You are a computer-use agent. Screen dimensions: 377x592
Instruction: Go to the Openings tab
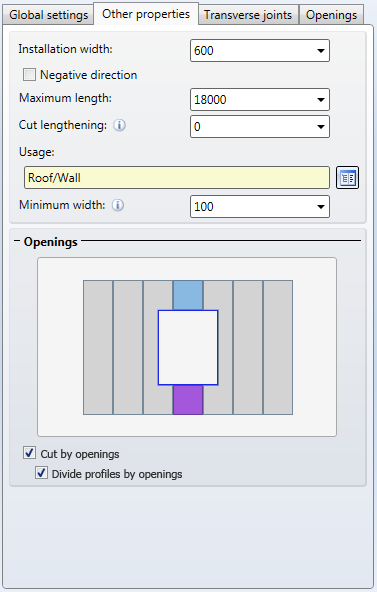(x=331, y=15)
